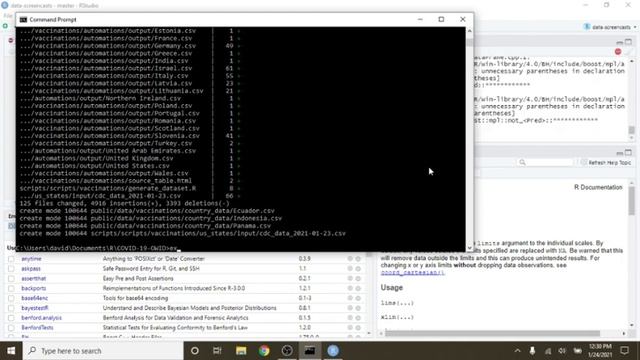Click the Command Prompt title bar icon
640x360 pixels.
coord(23,20)
